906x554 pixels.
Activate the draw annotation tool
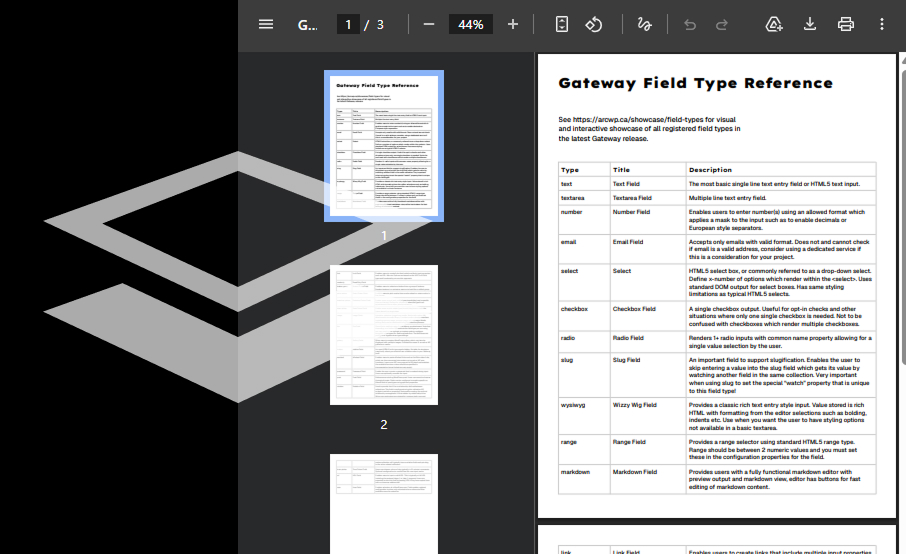644,24
